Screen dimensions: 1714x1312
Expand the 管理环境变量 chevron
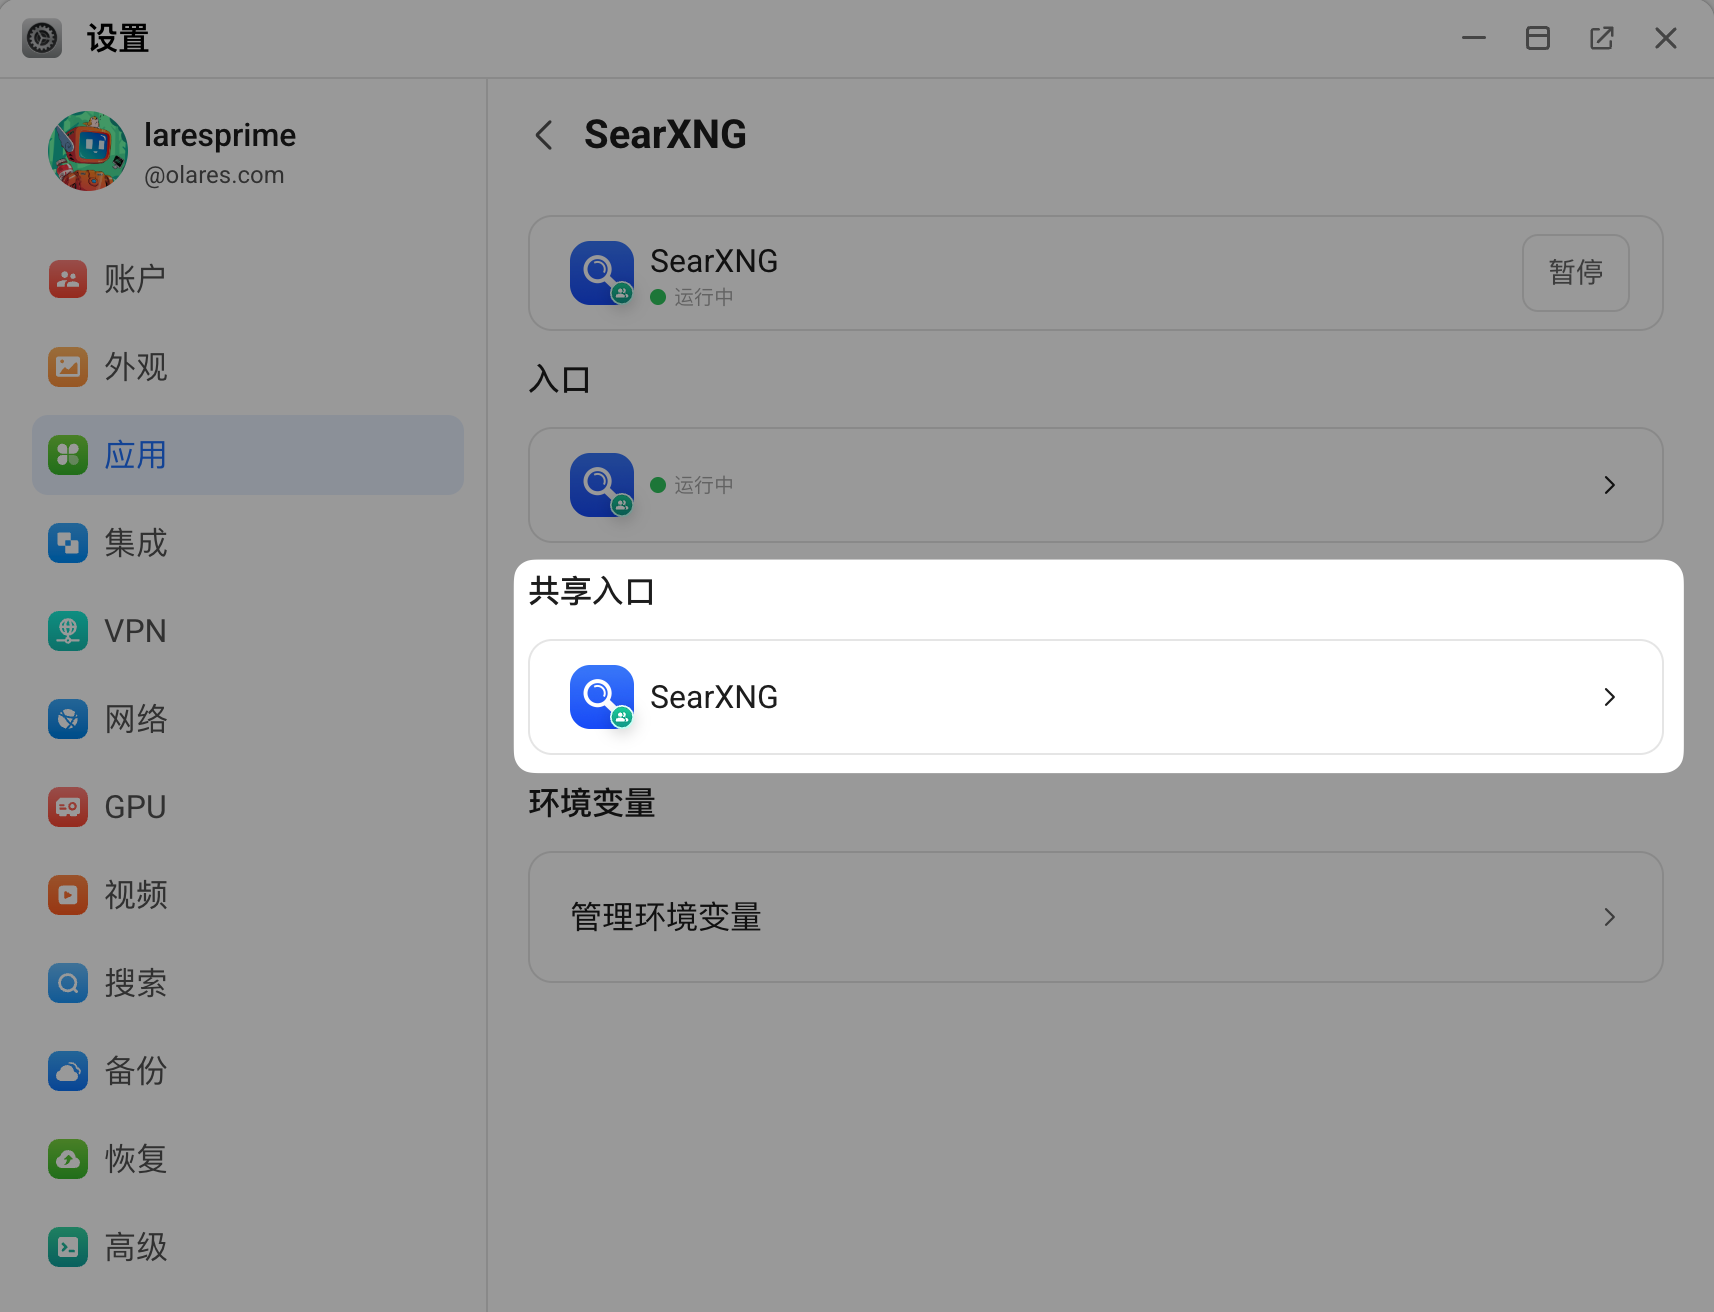(x=1610, y=917)
